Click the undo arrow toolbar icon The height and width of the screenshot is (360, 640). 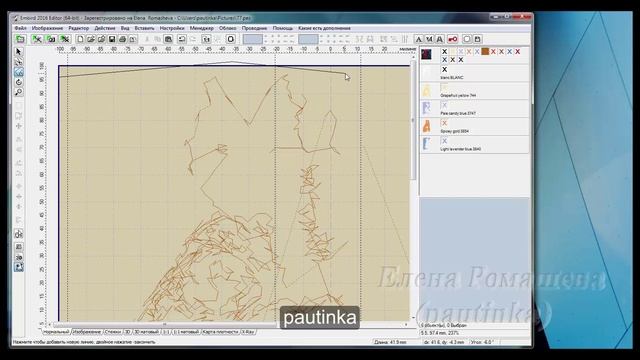(182, 39)
